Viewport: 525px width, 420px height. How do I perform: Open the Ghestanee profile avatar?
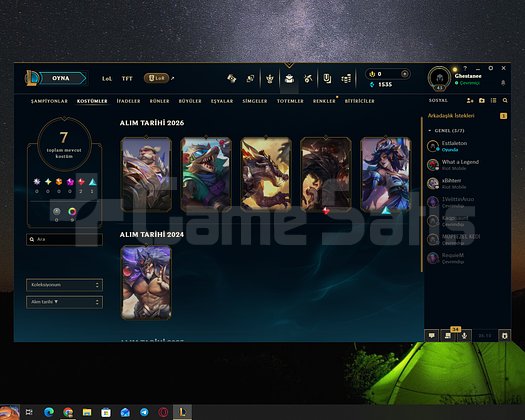[439, 78]
